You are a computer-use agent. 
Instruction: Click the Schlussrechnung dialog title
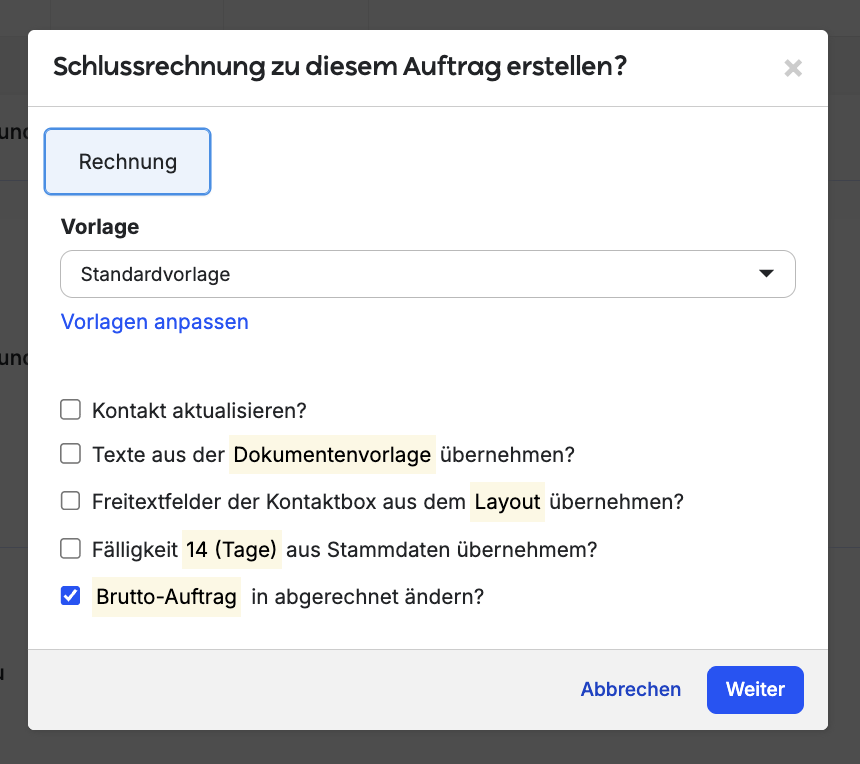pyautogui.click(x=340, y=67)
